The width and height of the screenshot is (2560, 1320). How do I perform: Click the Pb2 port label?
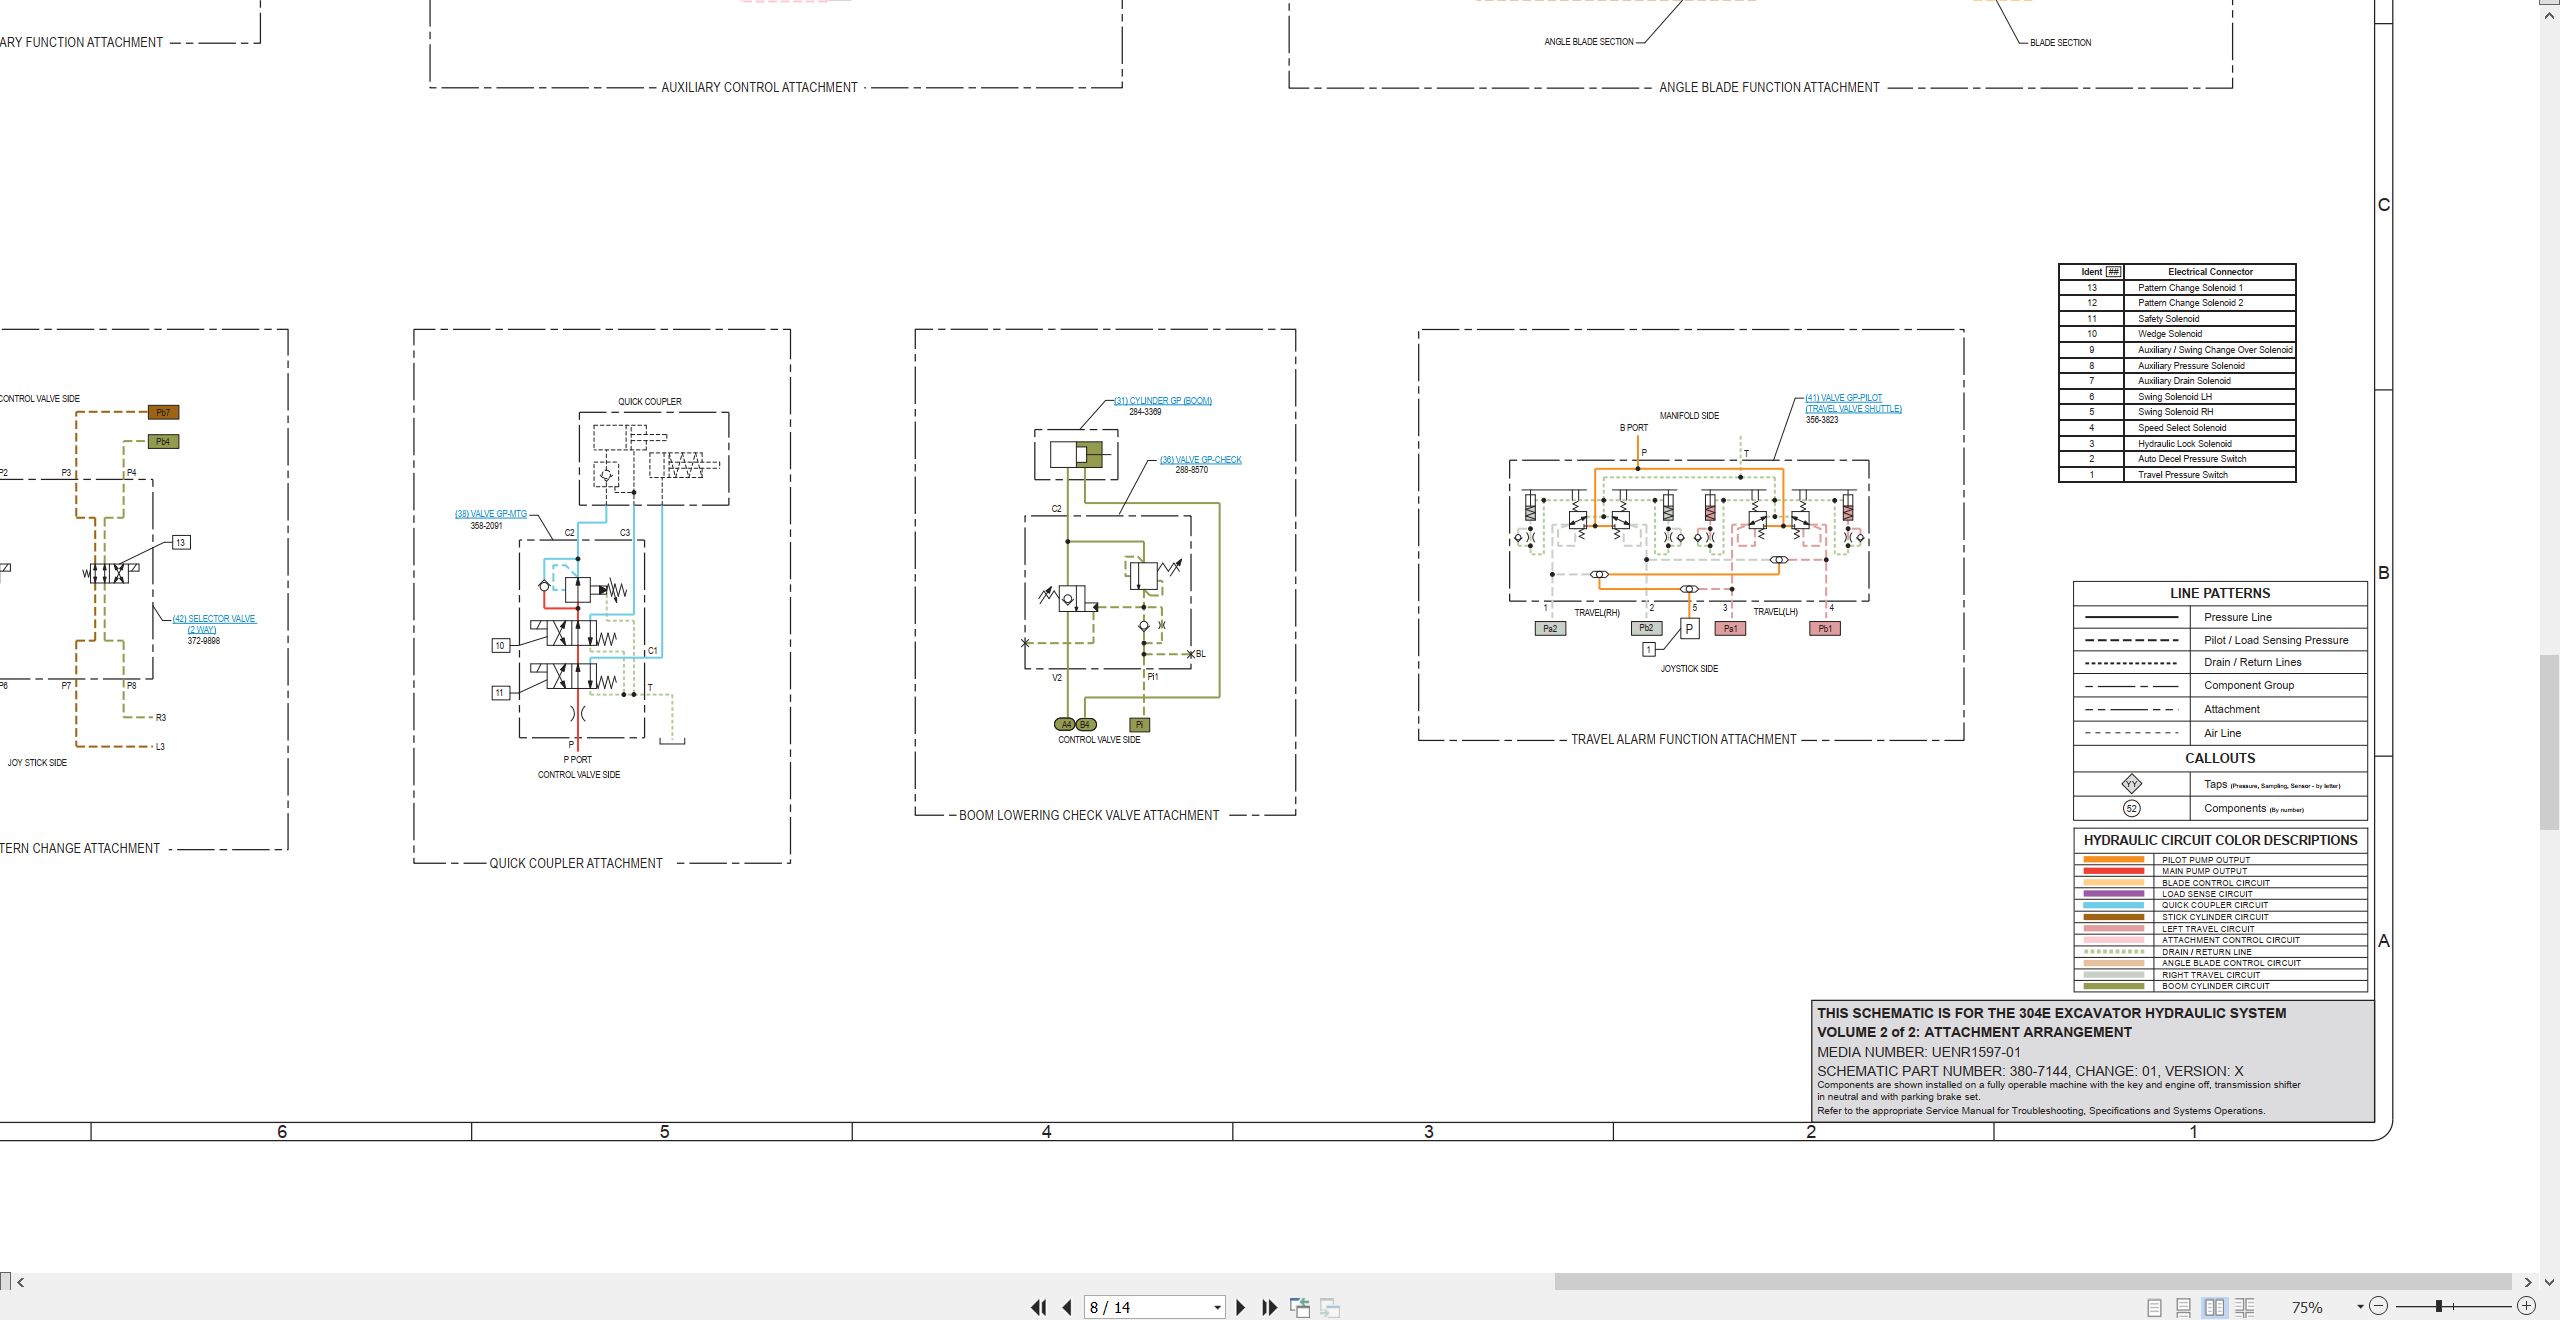[1646, 629]
